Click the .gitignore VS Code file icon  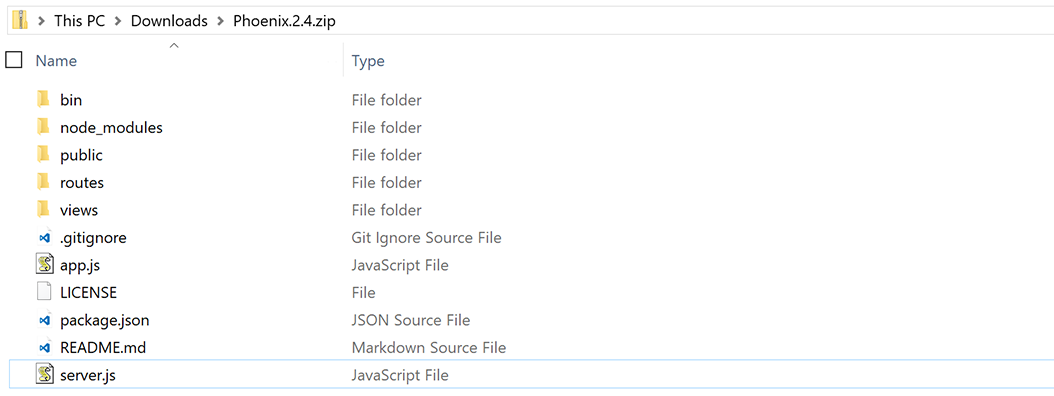[x=44, y=238]
